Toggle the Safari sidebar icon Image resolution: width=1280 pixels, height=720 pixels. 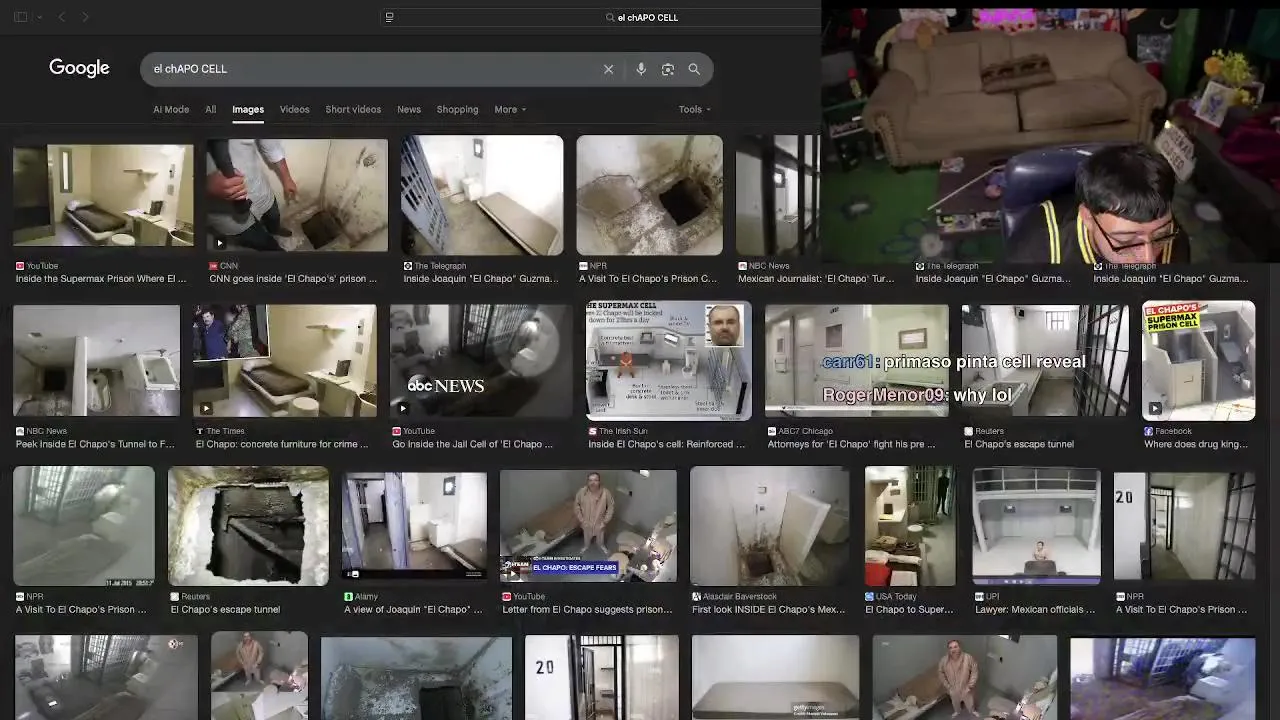tap(20, 17)
